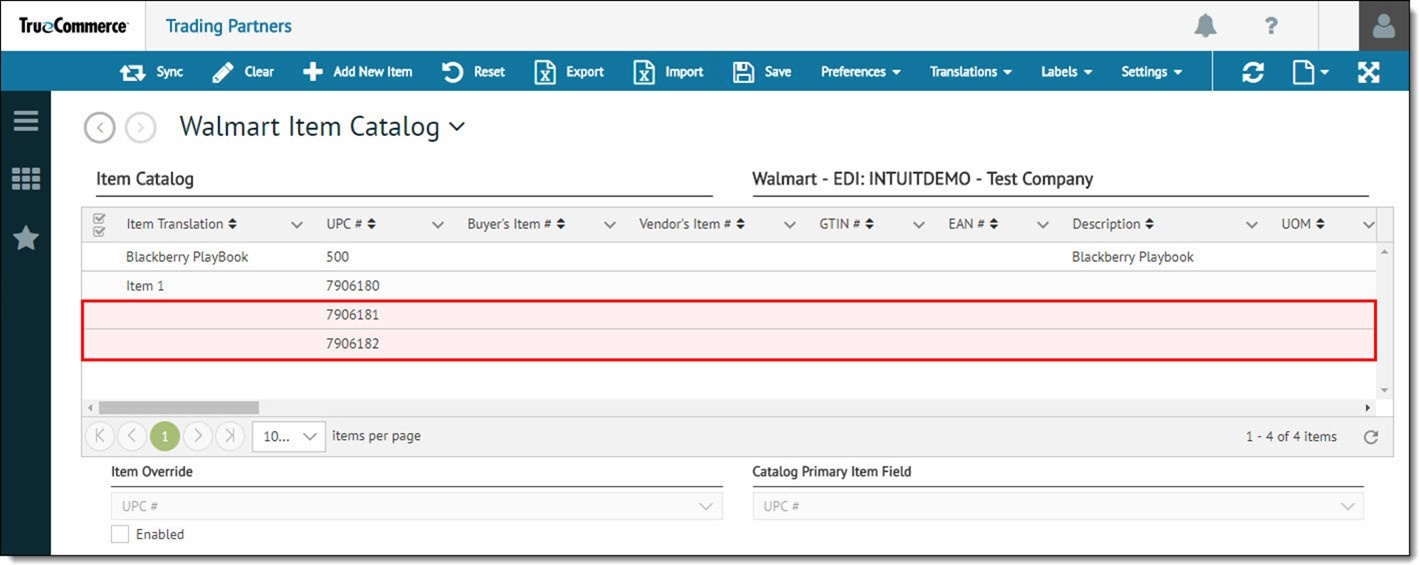Open the Preferences menu
Screen dimensions: 1419x565
(x=861, y=72)
